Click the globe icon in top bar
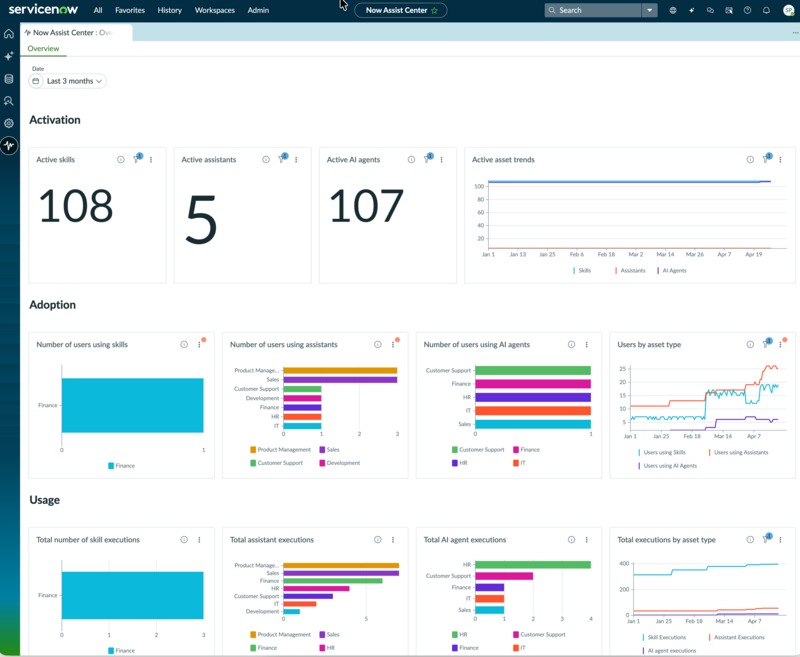Viewport: 800px width, 657px height. [673, 10]
